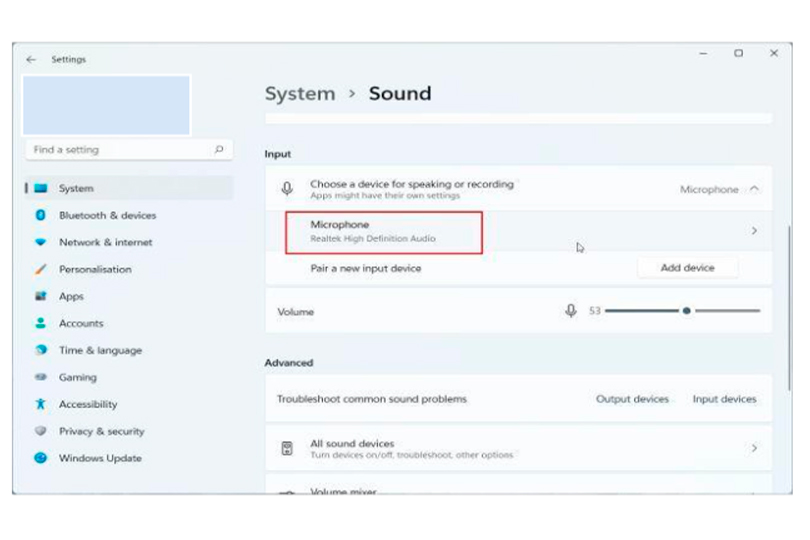Viewport: 810px width, 540px height.
Task: Click the Windows Update icon in sidebar
Action: (41, 459)
